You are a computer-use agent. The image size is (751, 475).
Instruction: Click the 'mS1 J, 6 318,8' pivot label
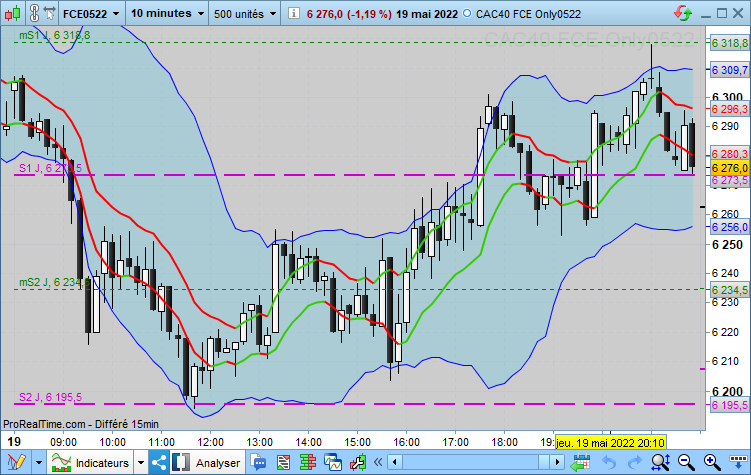pos(54,35)
